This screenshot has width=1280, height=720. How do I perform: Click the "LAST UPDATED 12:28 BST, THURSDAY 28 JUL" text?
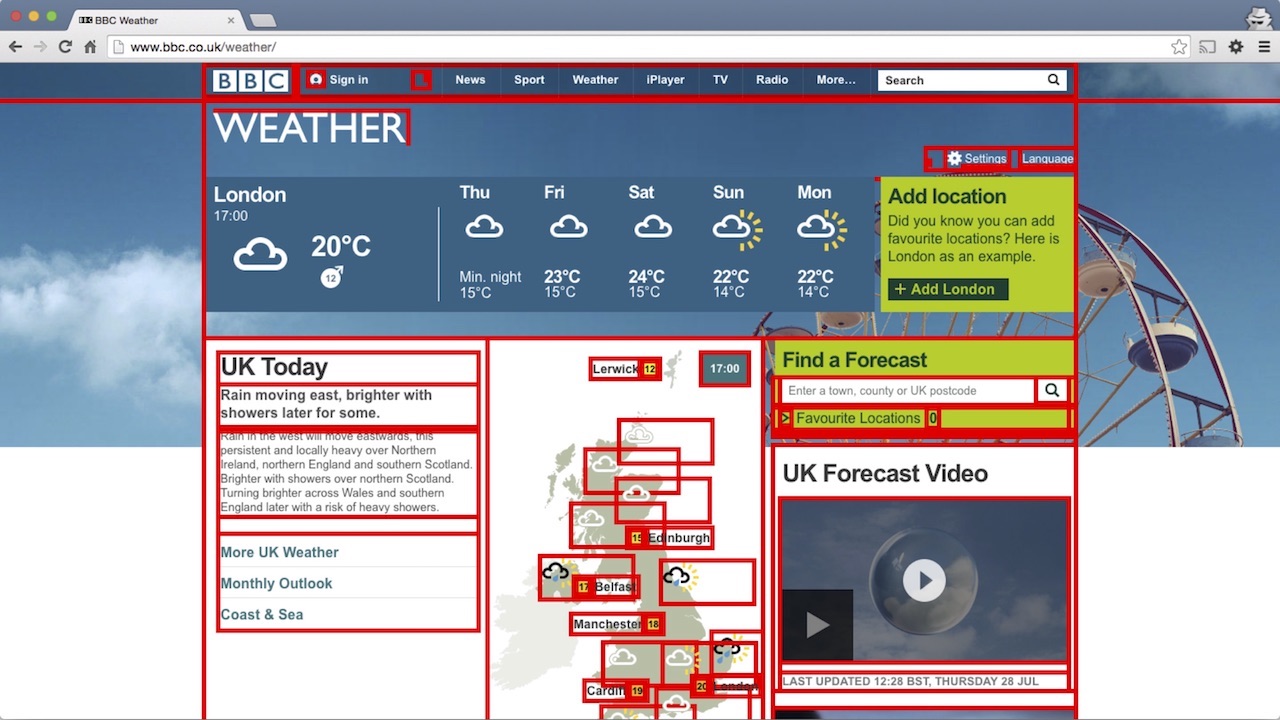click(x=910, y=681)
